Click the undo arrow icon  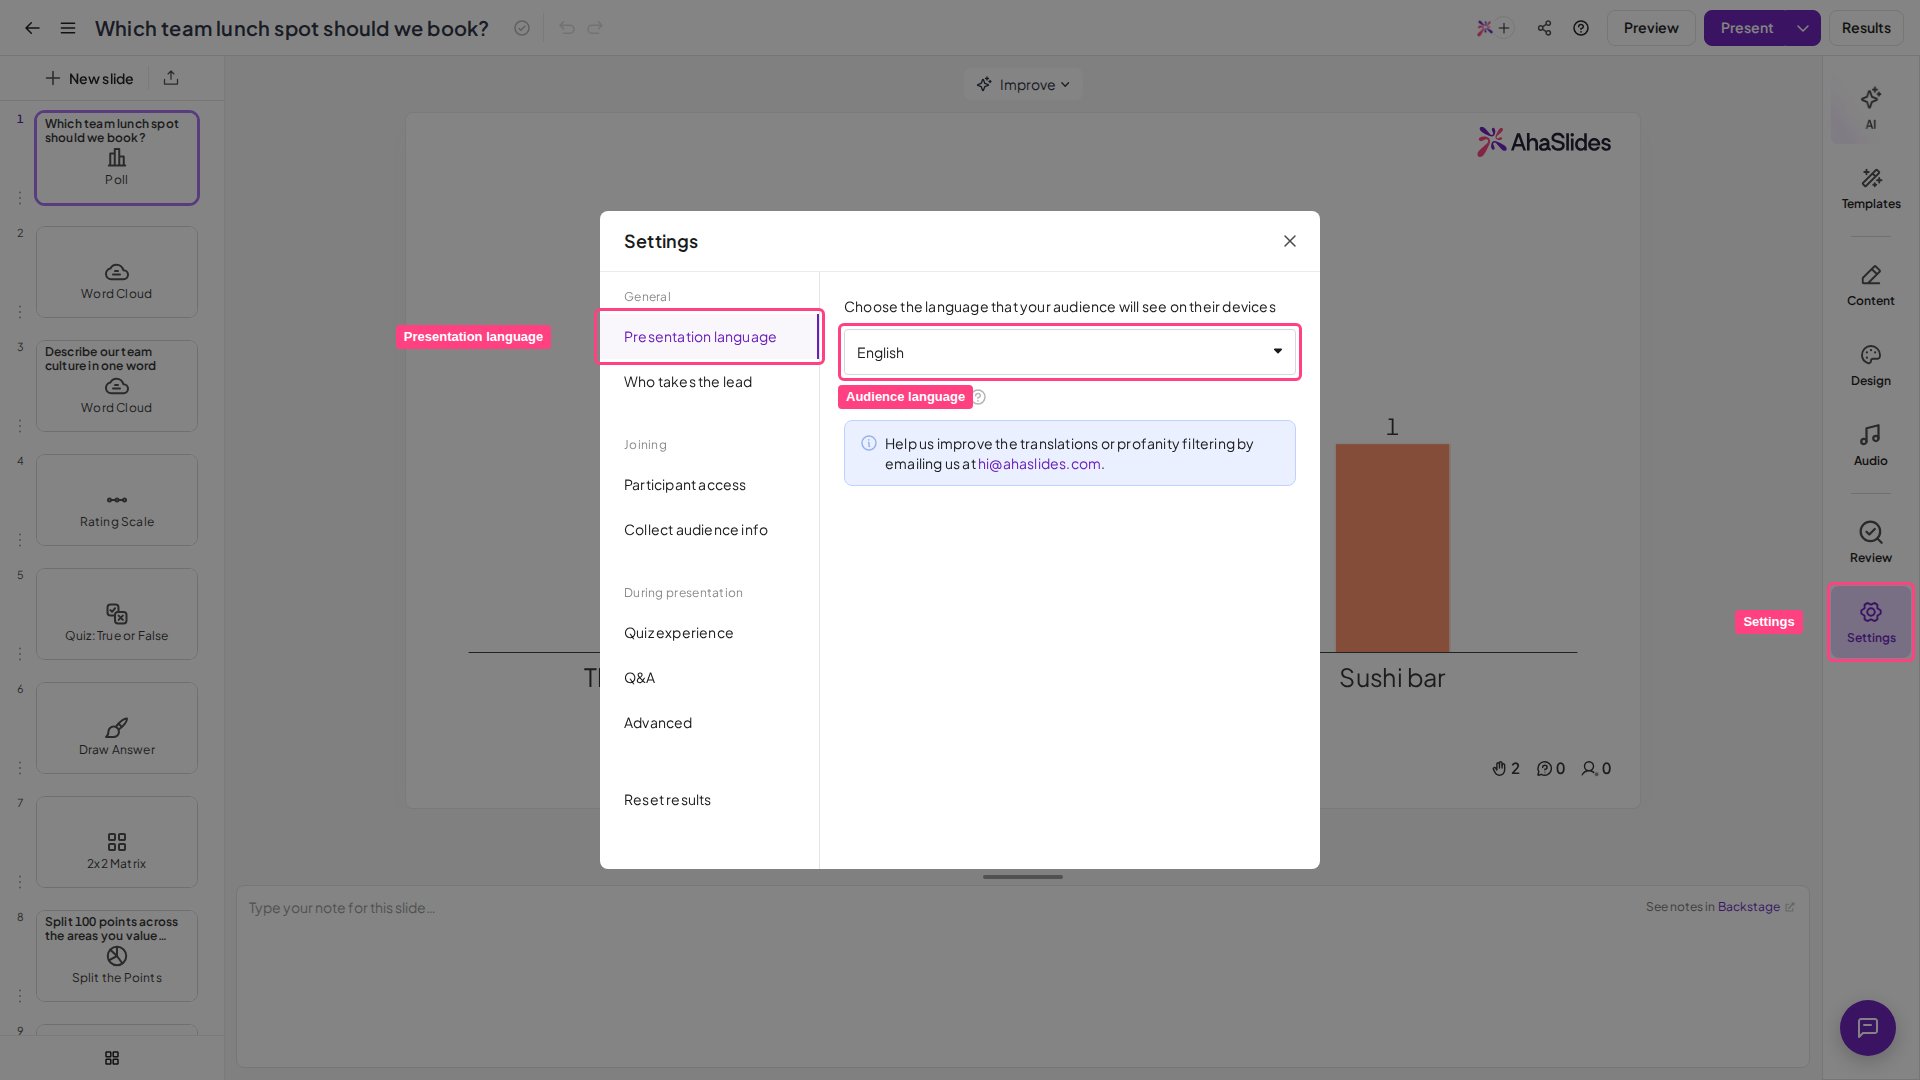click(567, 28)
